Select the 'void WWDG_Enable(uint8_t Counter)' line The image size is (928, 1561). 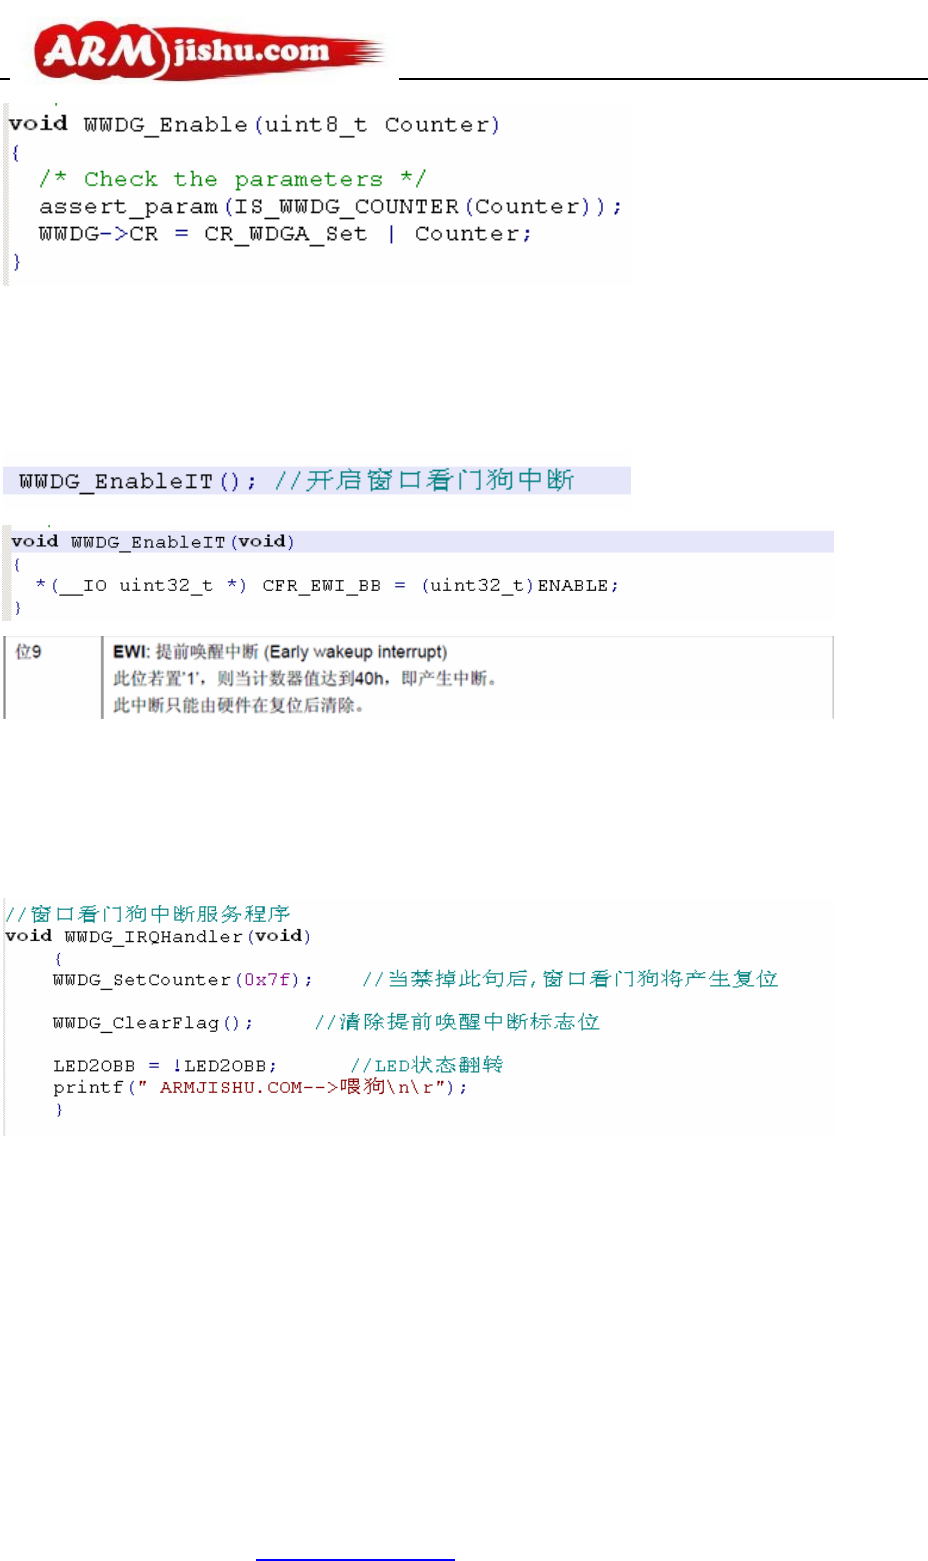point(254,124)
